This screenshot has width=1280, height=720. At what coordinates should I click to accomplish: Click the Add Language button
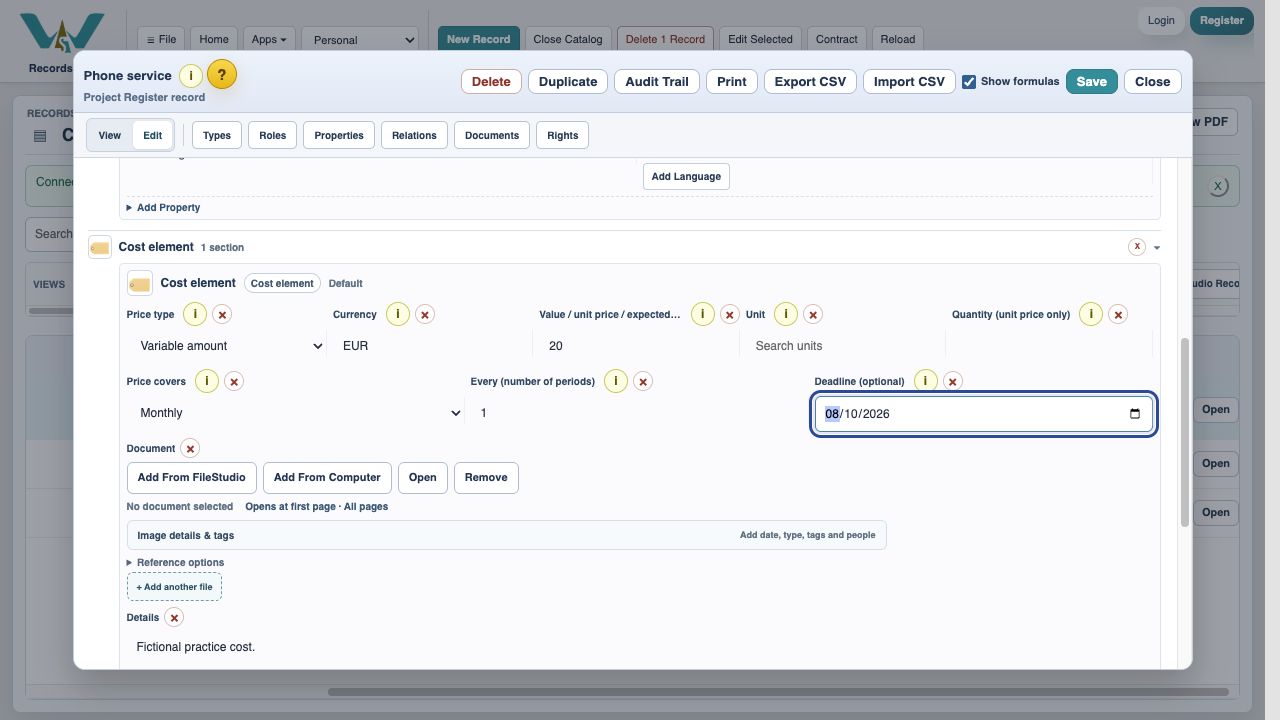coord(686,176)
